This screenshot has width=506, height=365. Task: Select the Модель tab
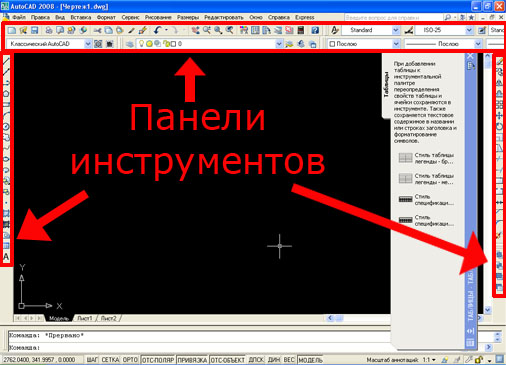(59, 318)
